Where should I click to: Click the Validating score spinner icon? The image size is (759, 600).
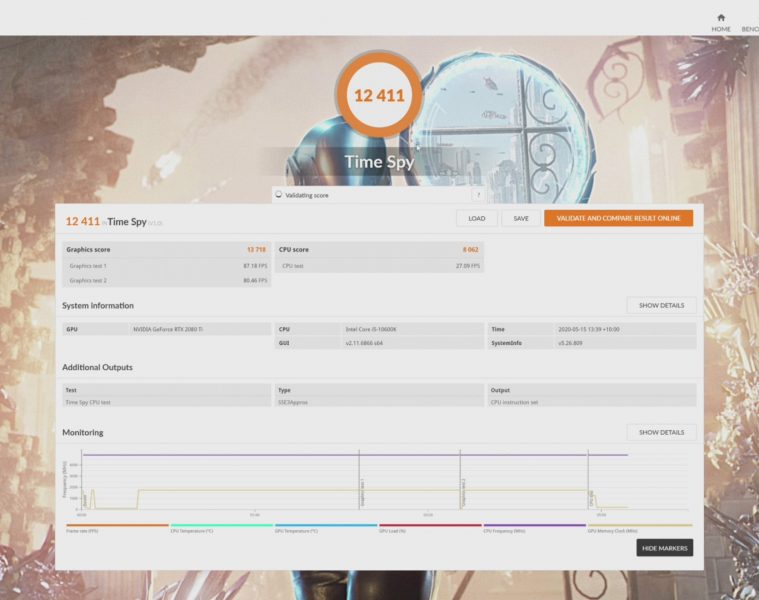pyautogui.click(x=278, y=195)
